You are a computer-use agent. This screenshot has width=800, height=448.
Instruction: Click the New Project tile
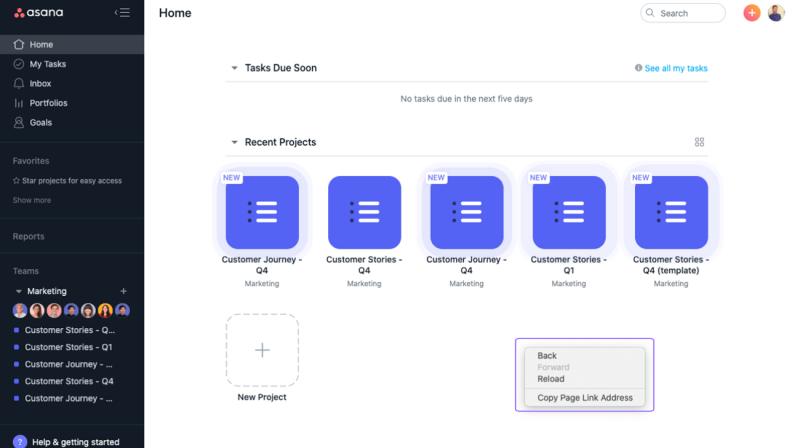point(262,358)
